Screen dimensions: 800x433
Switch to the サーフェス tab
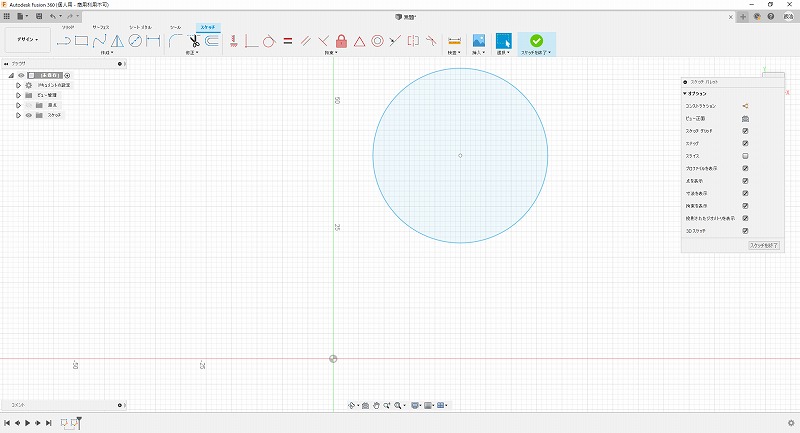coord(101,27)
